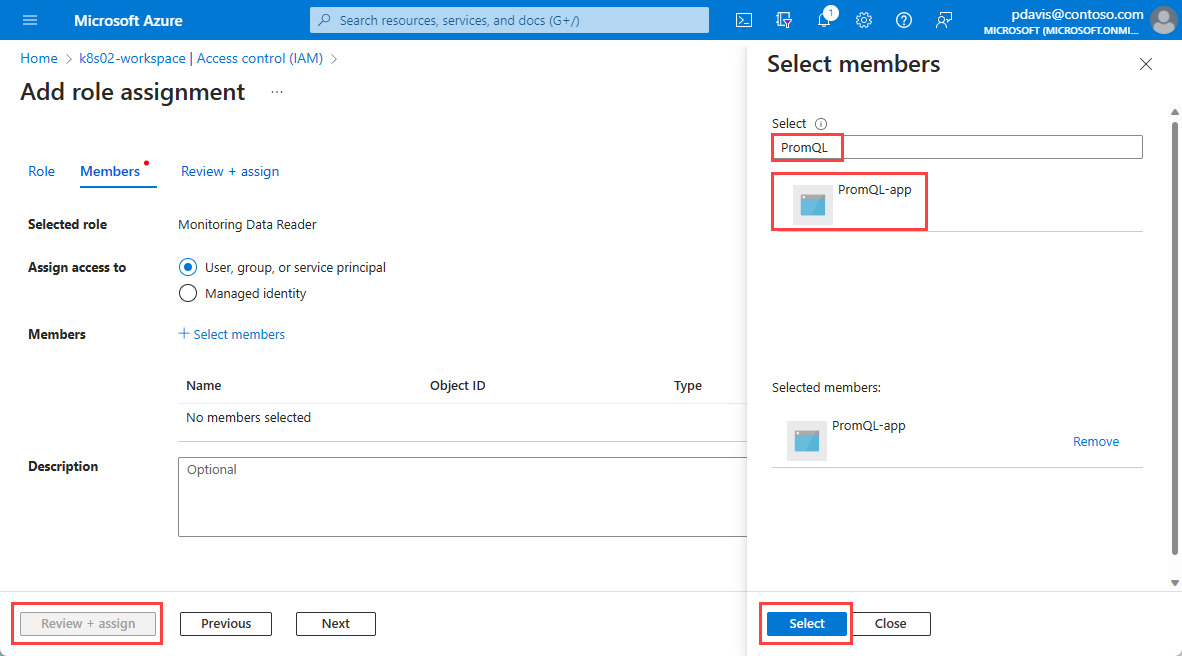Open the hamburger portal menu
The height and width of the screenshot is (656, 1182).
click(29, 20)
